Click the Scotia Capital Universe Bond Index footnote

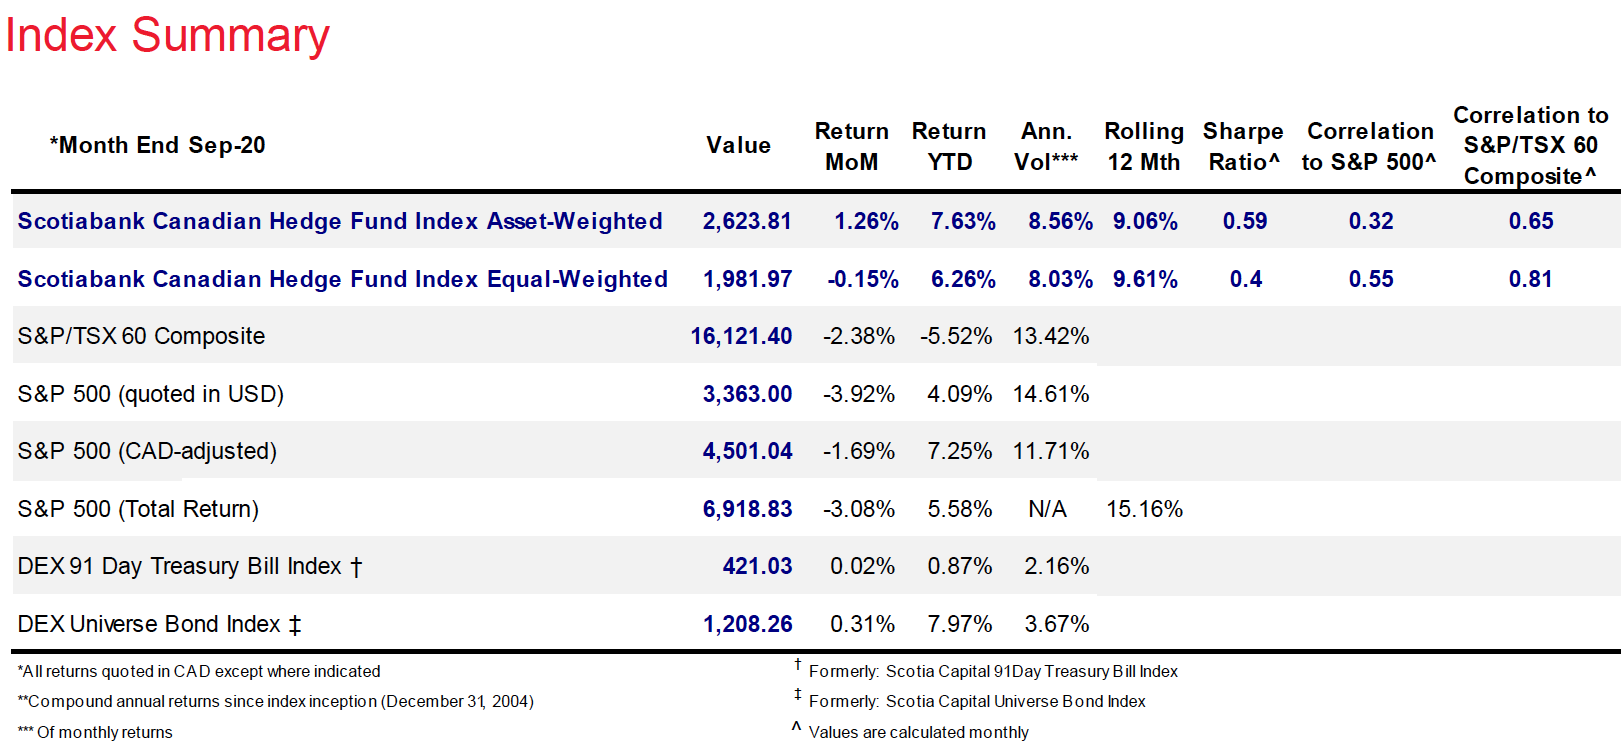(x=976, y=702)
